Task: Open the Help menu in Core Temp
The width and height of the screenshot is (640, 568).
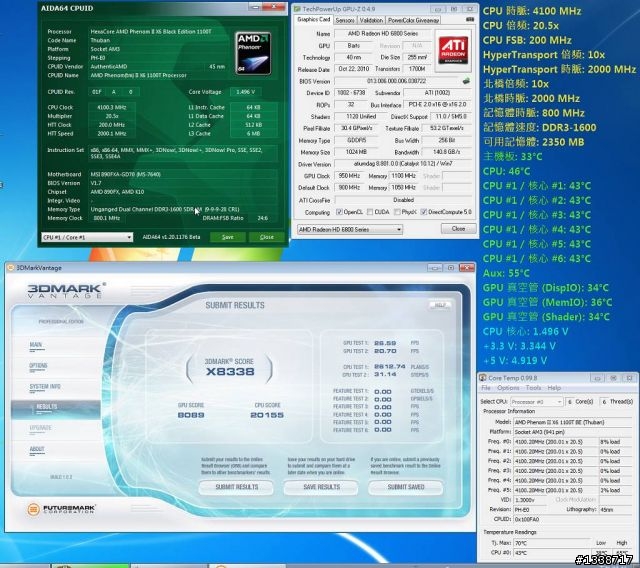Action: (x=554, y=388)
